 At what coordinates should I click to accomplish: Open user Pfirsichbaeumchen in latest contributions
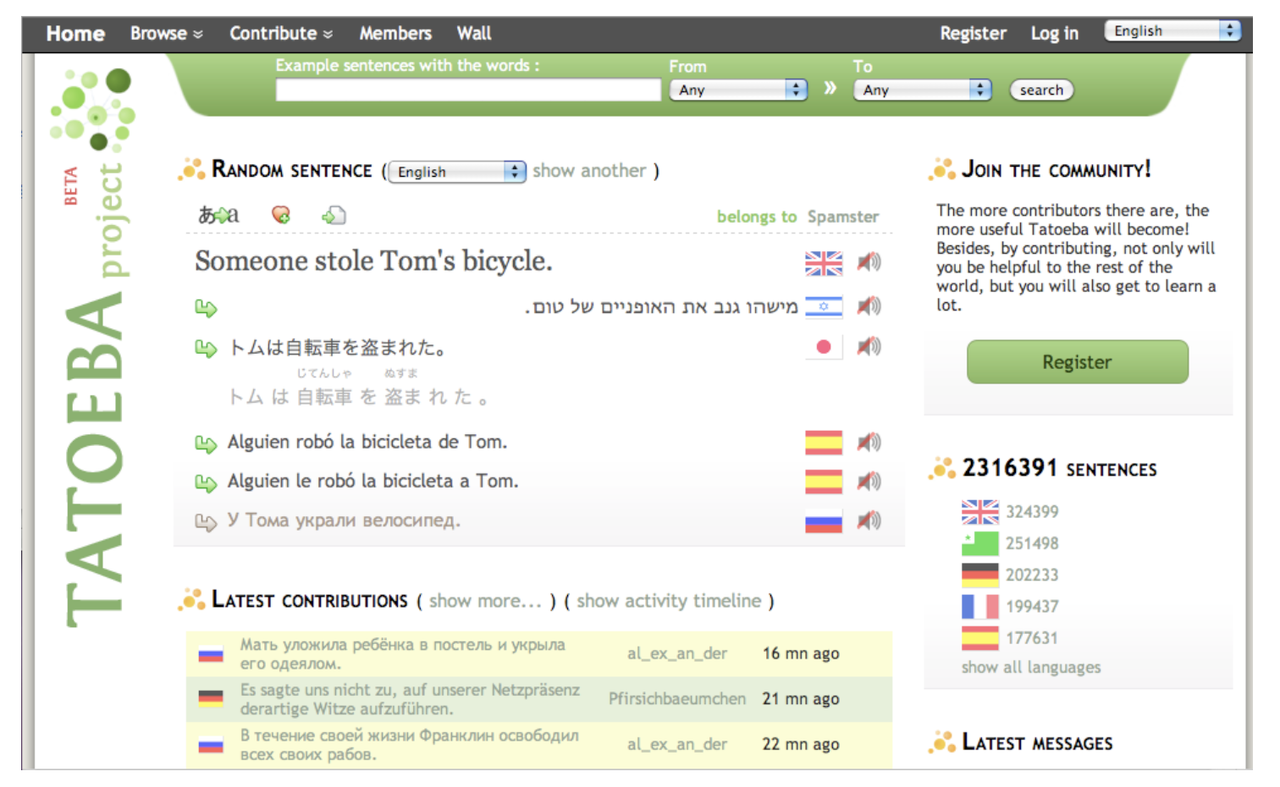click(677, 699)
